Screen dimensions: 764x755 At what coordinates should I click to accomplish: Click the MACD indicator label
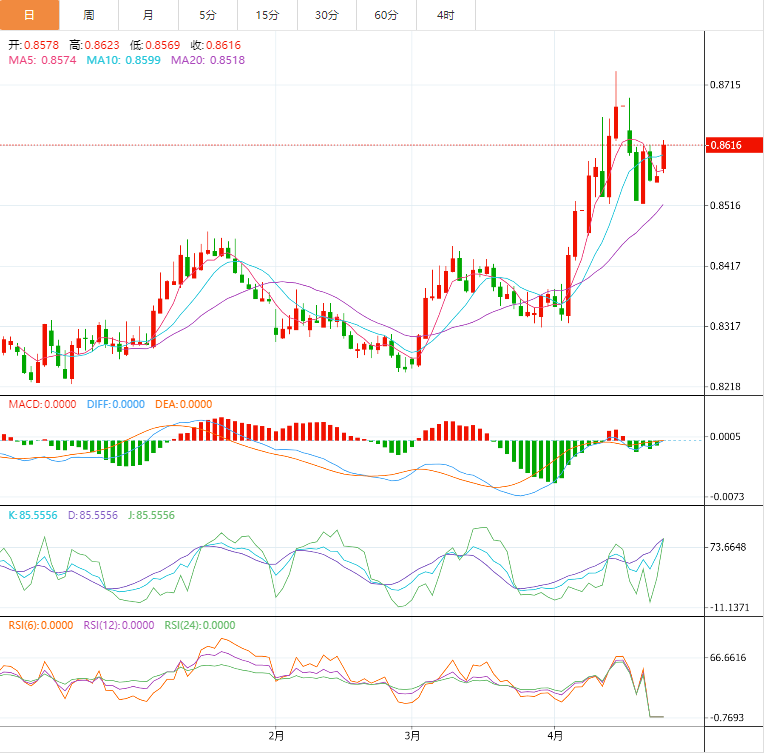pyautogui.click(x=41, y=404)
